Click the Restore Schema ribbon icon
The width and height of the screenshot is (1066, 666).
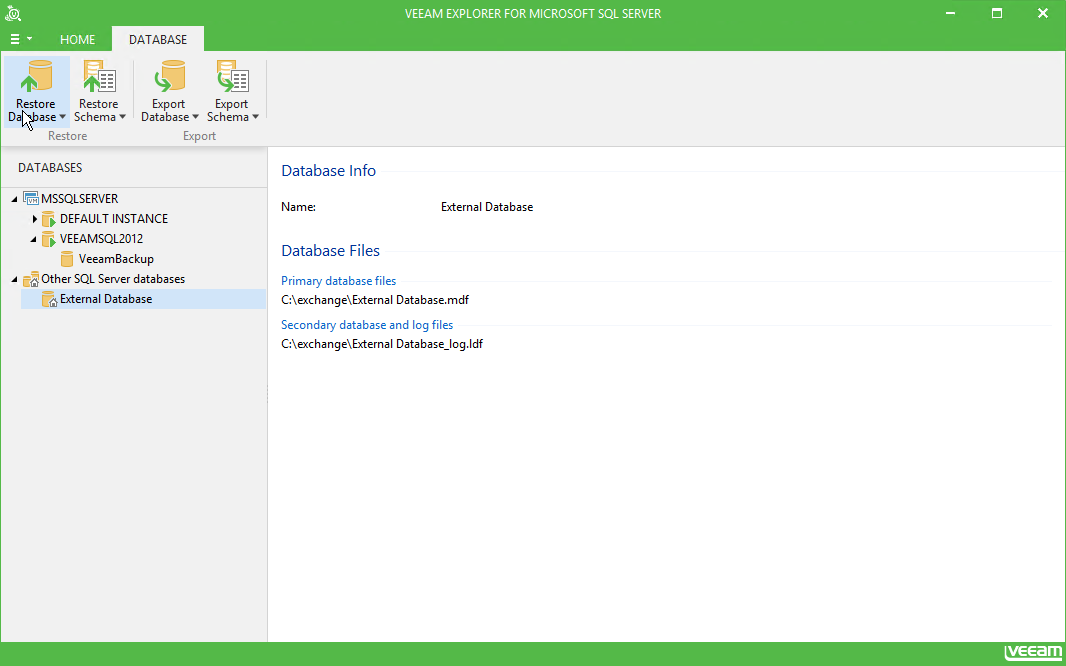pyautogui.click(x=100, y=76)
